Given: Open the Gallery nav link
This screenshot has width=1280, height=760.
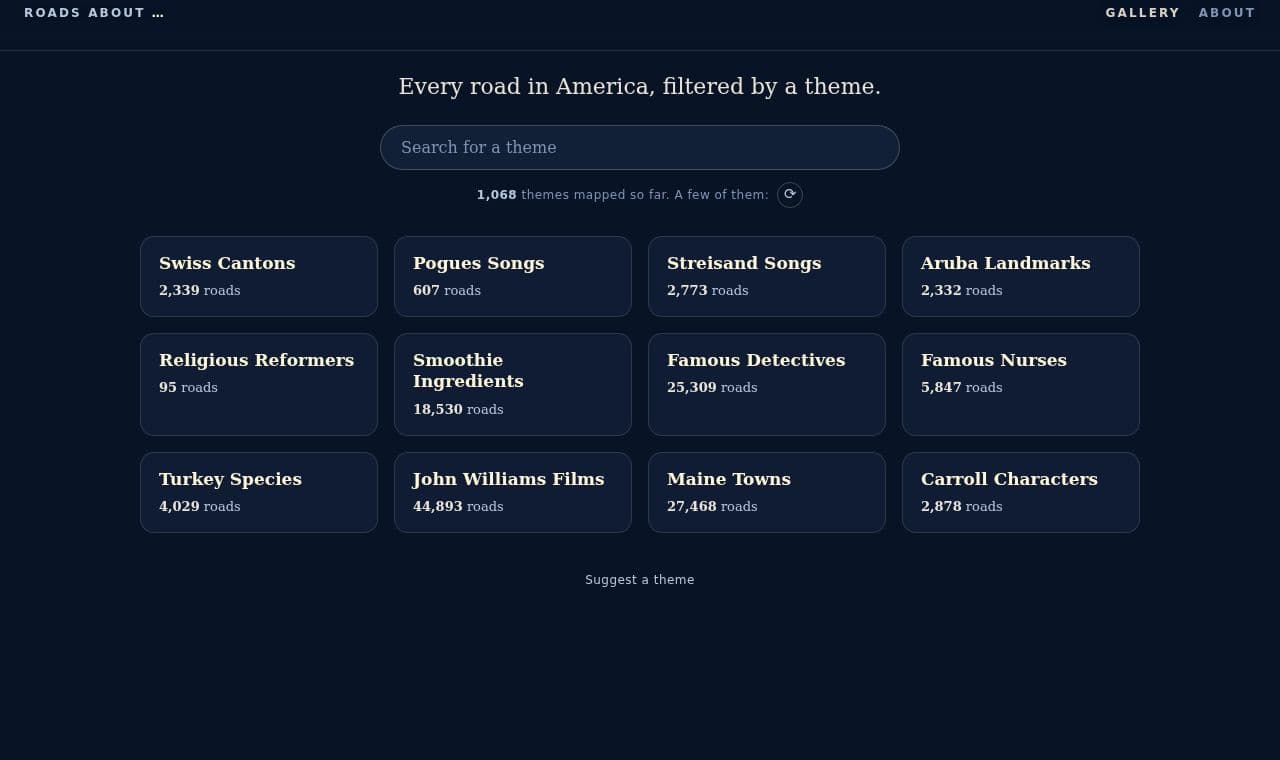Looking at the screenshot, I should (x=1142, y=13).
